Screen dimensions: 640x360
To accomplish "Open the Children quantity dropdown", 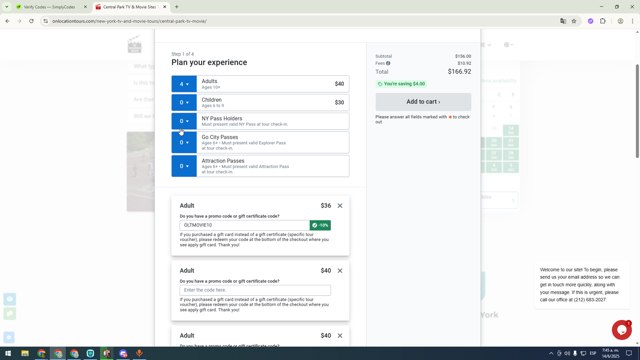I will coord(184,102).
